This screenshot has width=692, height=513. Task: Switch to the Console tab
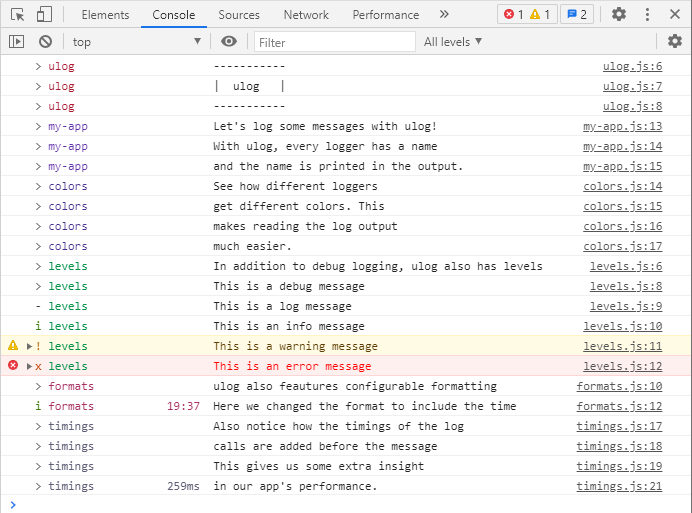(173, 15)
